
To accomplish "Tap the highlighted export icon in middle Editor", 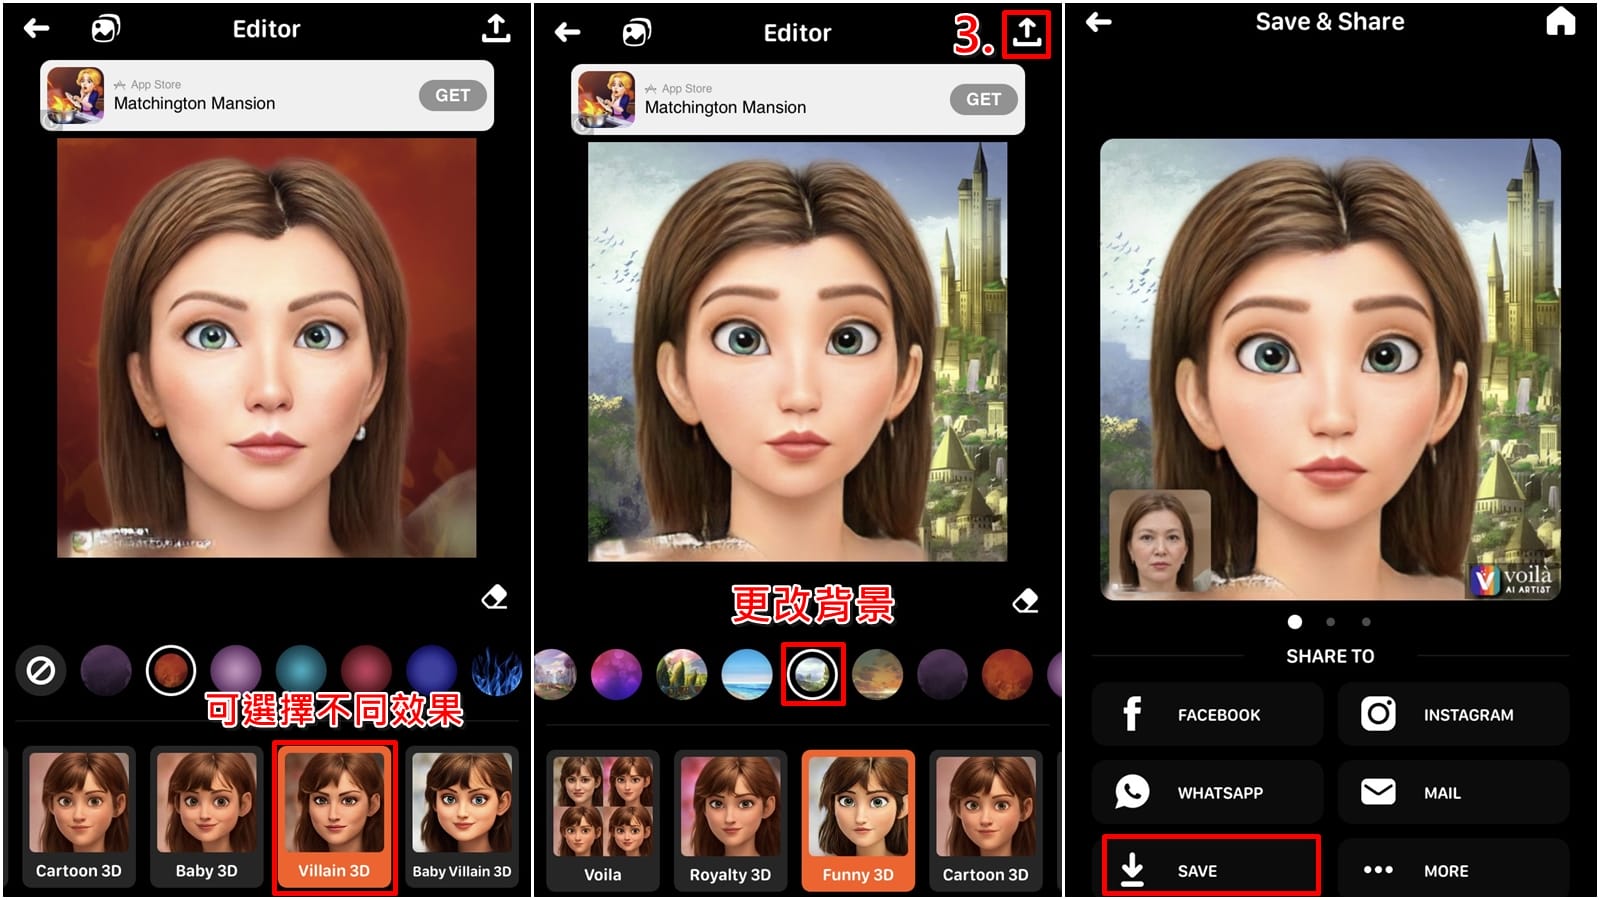I will (x=1026, y=33).
